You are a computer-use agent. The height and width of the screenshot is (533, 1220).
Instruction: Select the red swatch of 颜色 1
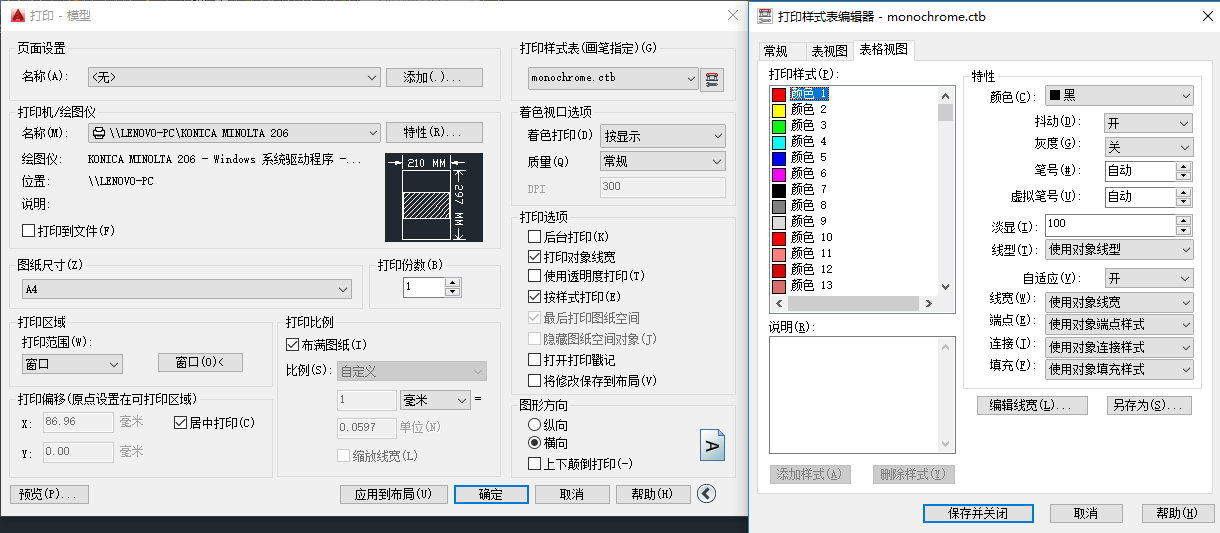tap(779, 93)
